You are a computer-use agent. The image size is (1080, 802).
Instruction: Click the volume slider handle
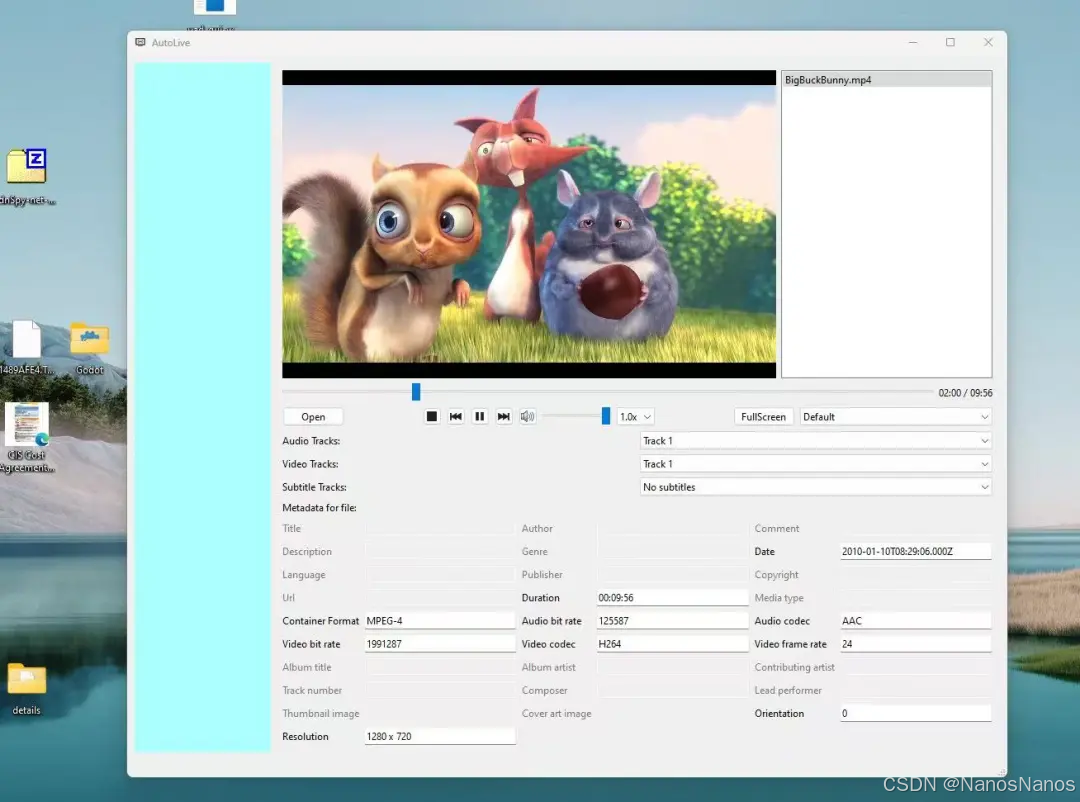606,415
